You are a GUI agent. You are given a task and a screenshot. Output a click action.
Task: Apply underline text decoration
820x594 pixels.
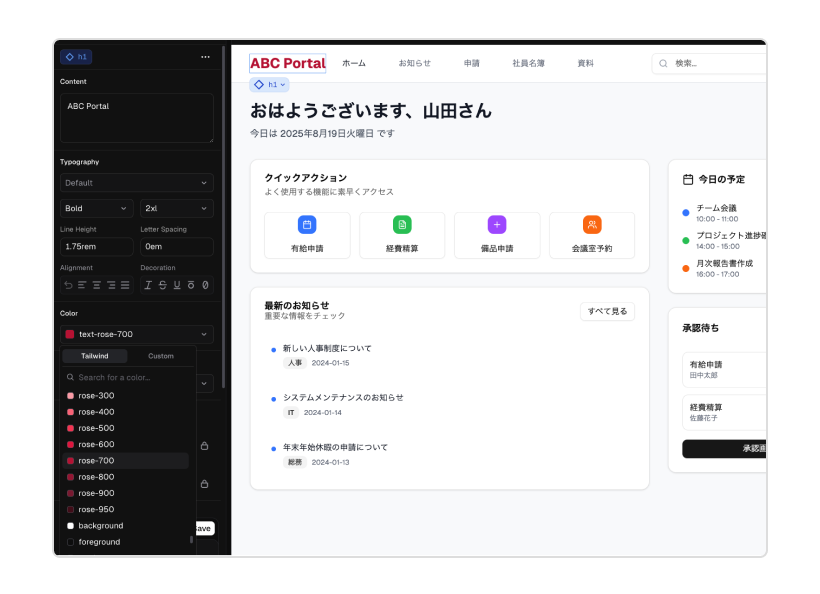point(177,285)
